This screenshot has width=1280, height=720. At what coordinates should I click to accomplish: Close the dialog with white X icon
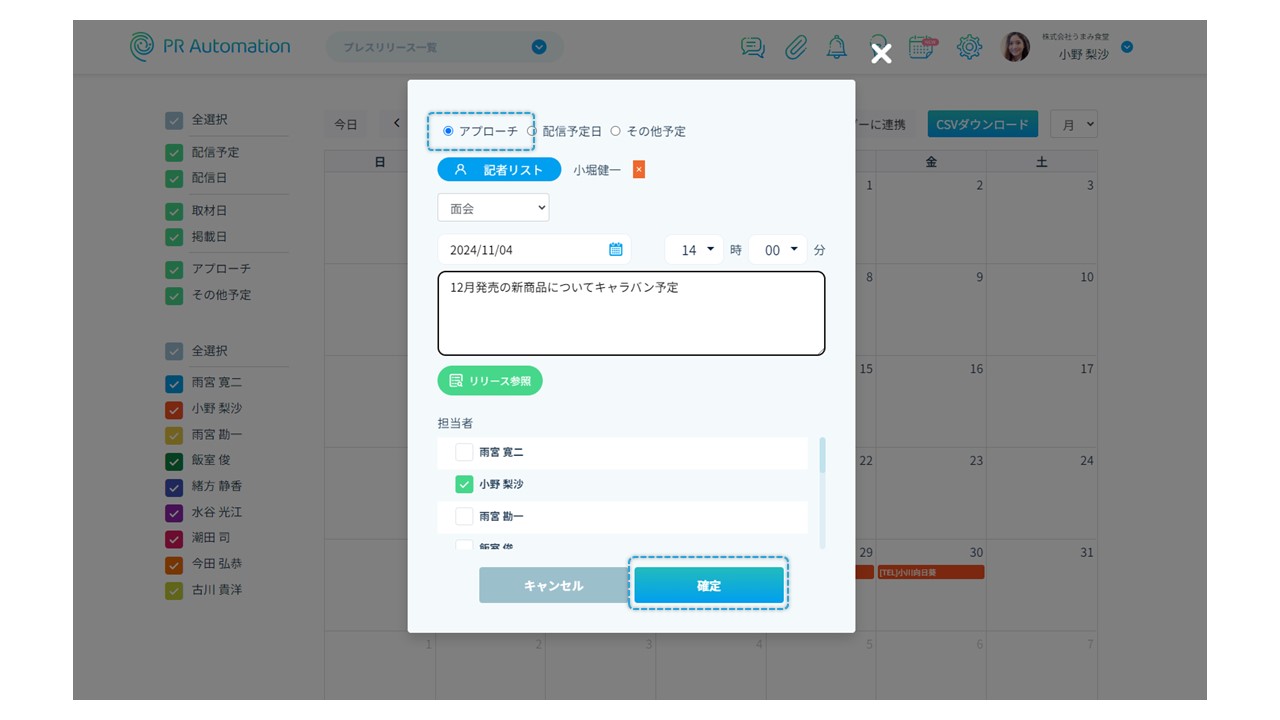coord(880,54)
